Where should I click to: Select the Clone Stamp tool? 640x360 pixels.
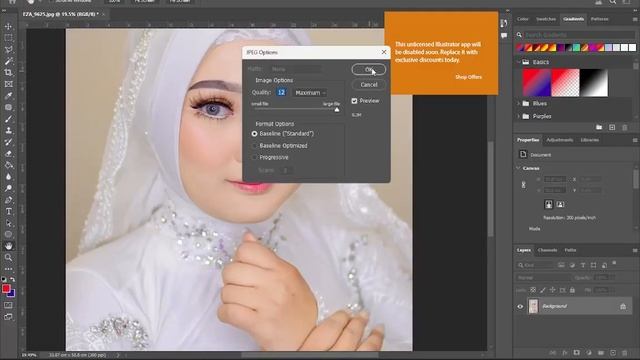click(8, 131)
